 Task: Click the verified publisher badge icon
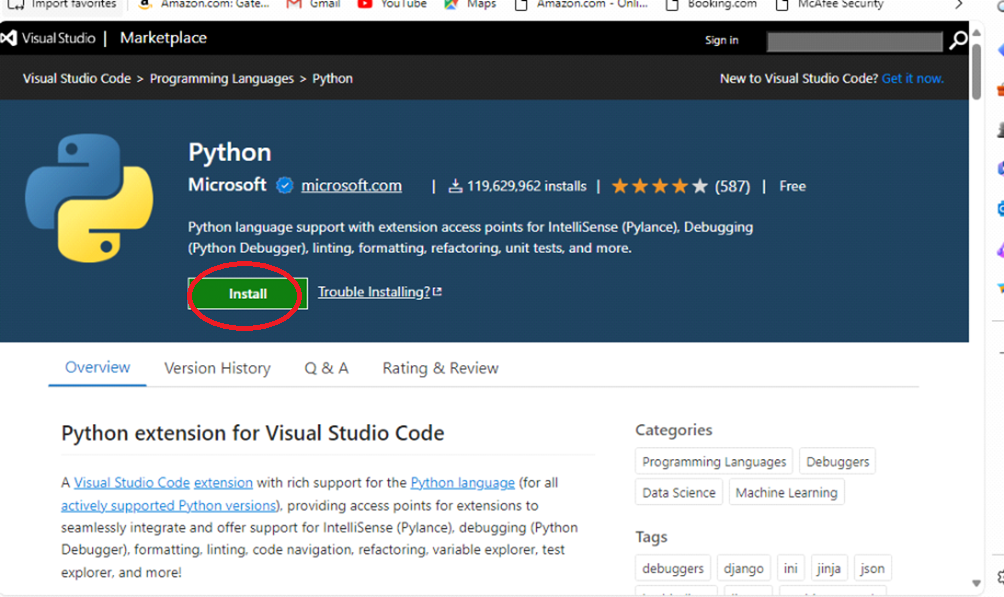pyautogui.click(x=284, y=186)
